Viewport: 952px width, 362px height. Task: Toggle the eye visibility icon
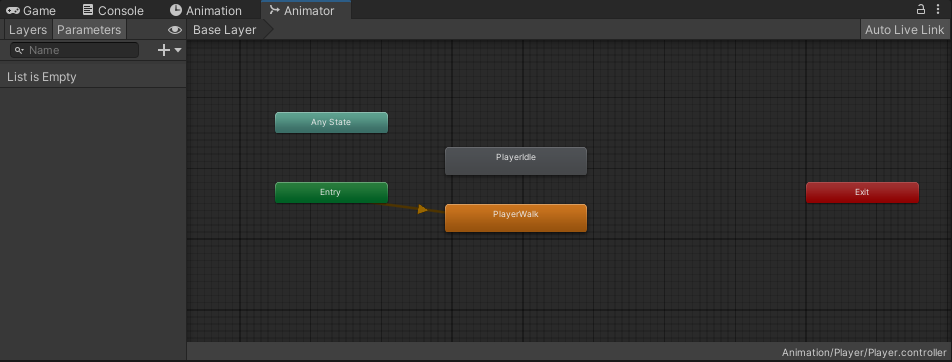click(x=175, y=30)
